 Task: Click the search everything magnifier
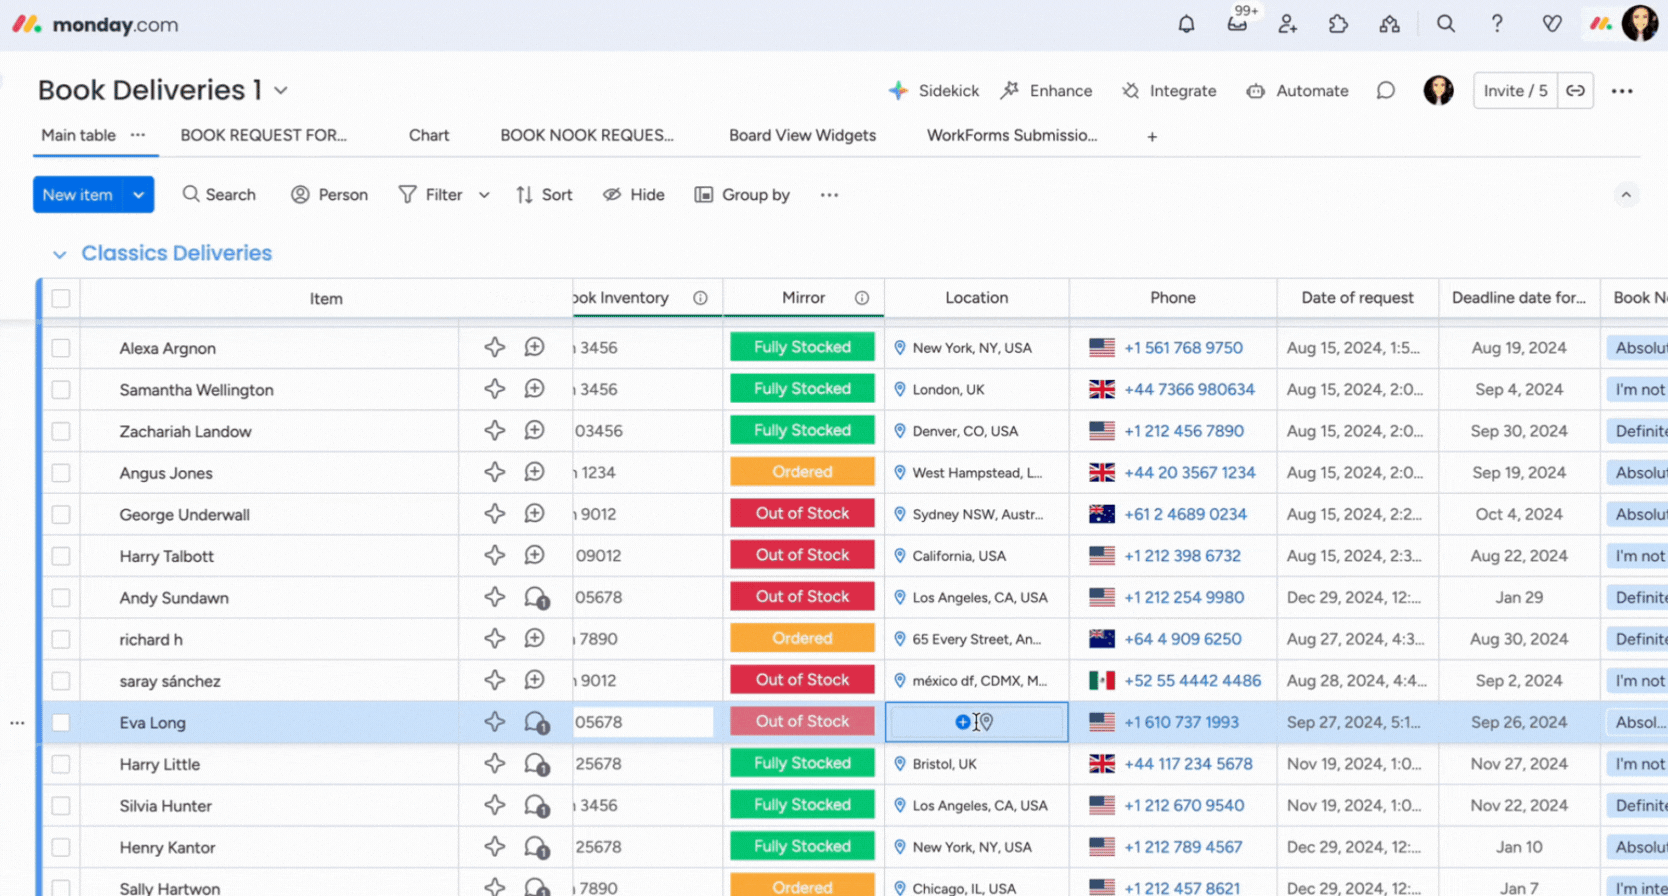pyautogui.click(x=1445, y=24)
